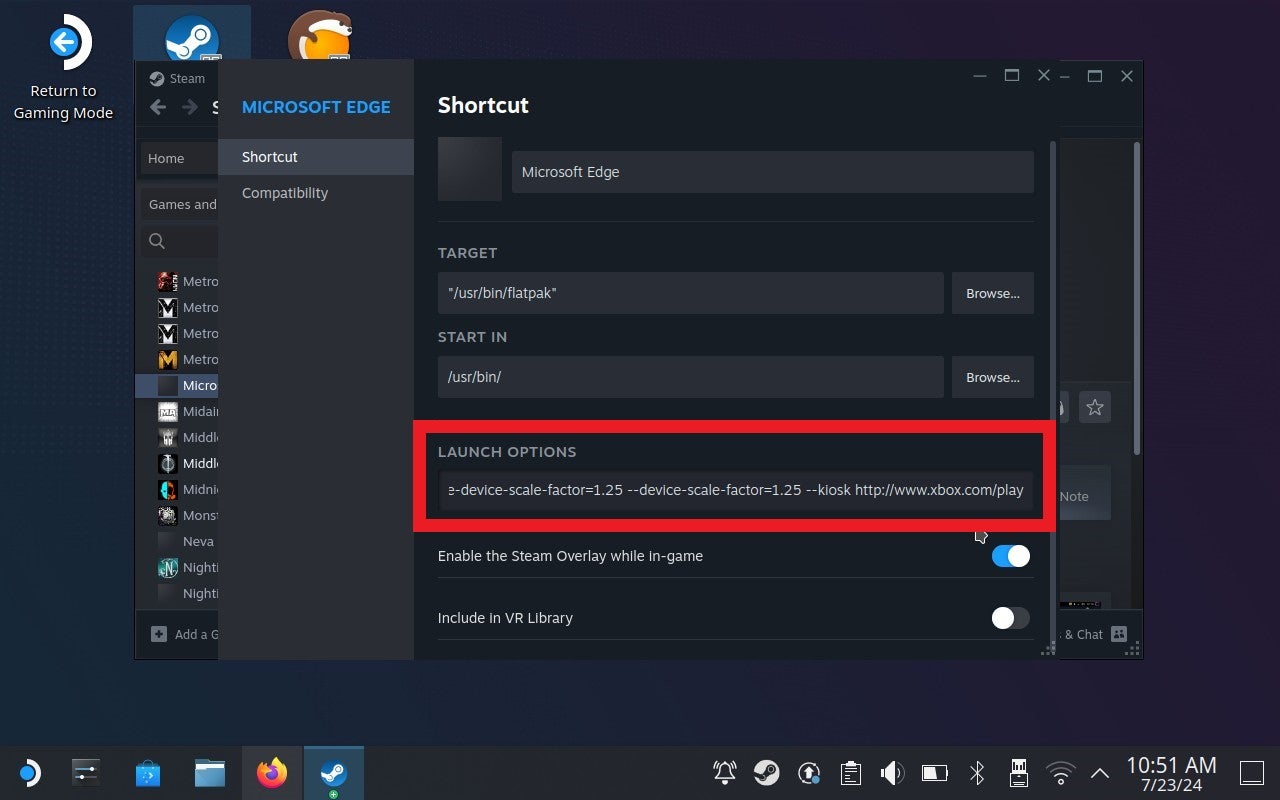Expand the hidden tray icons chevron
1280x800 pixels.
[1099, 772]
